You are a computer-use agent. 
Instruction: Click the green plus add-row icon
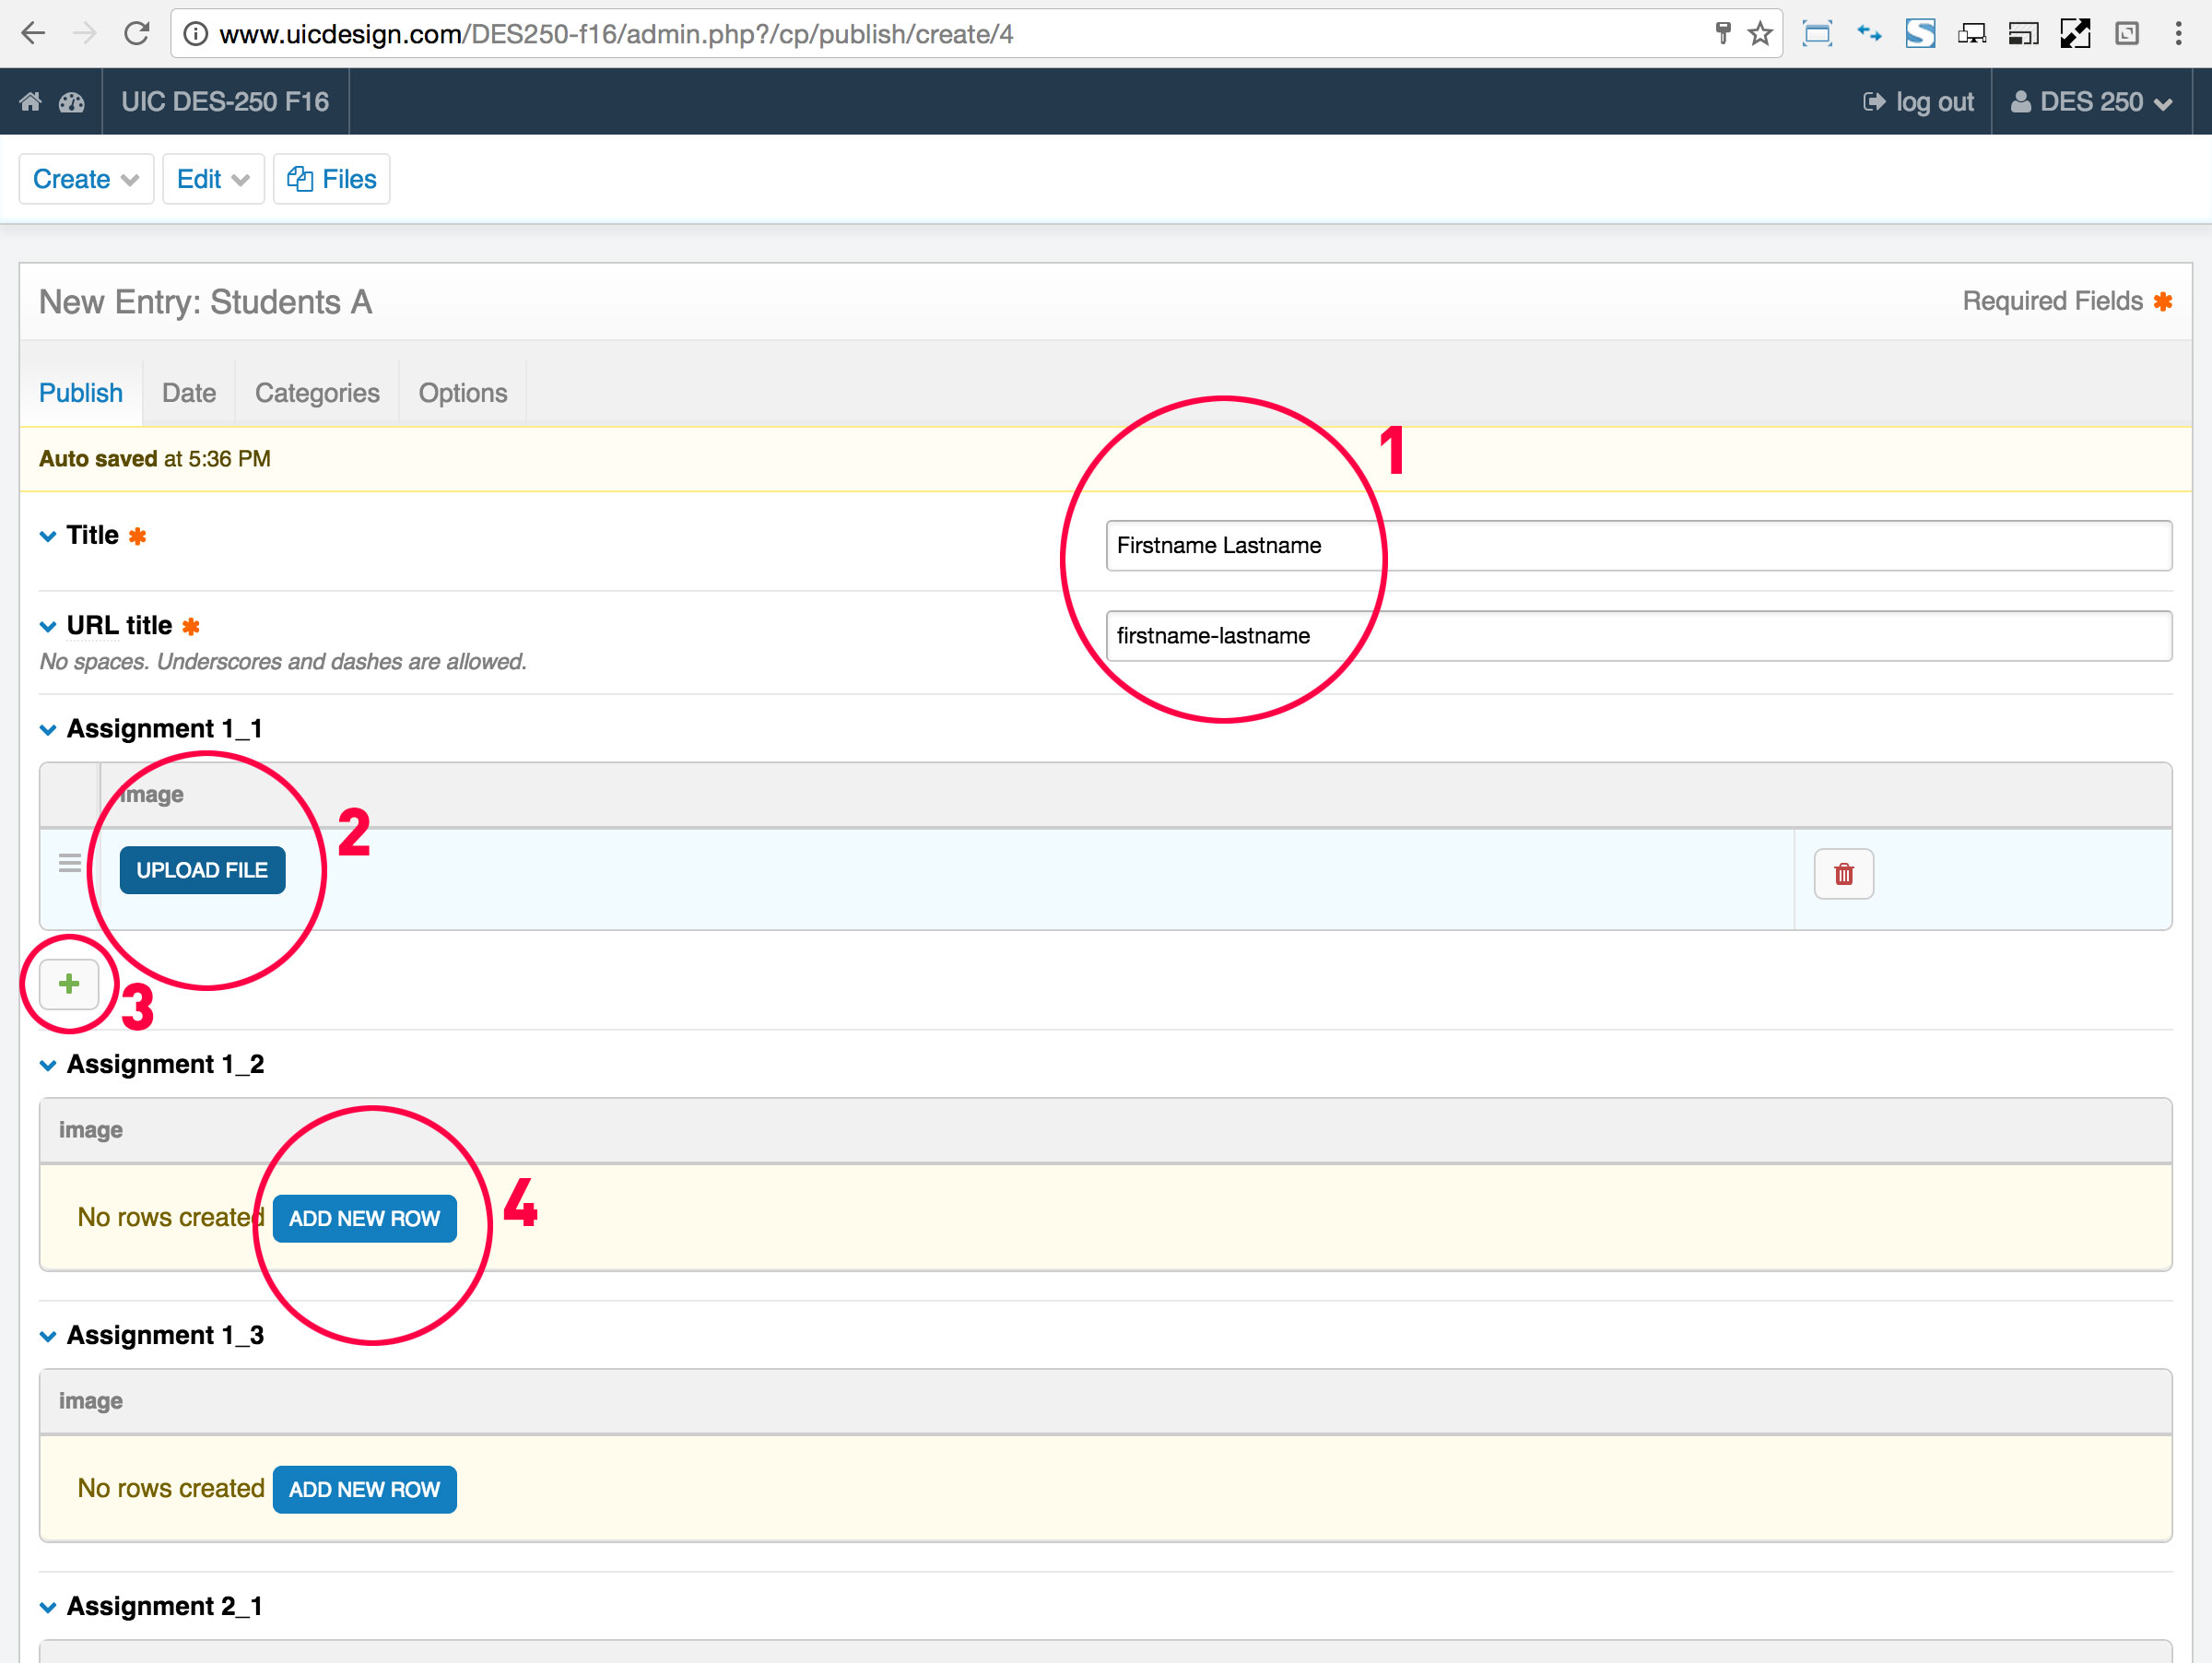pos(69,984)
